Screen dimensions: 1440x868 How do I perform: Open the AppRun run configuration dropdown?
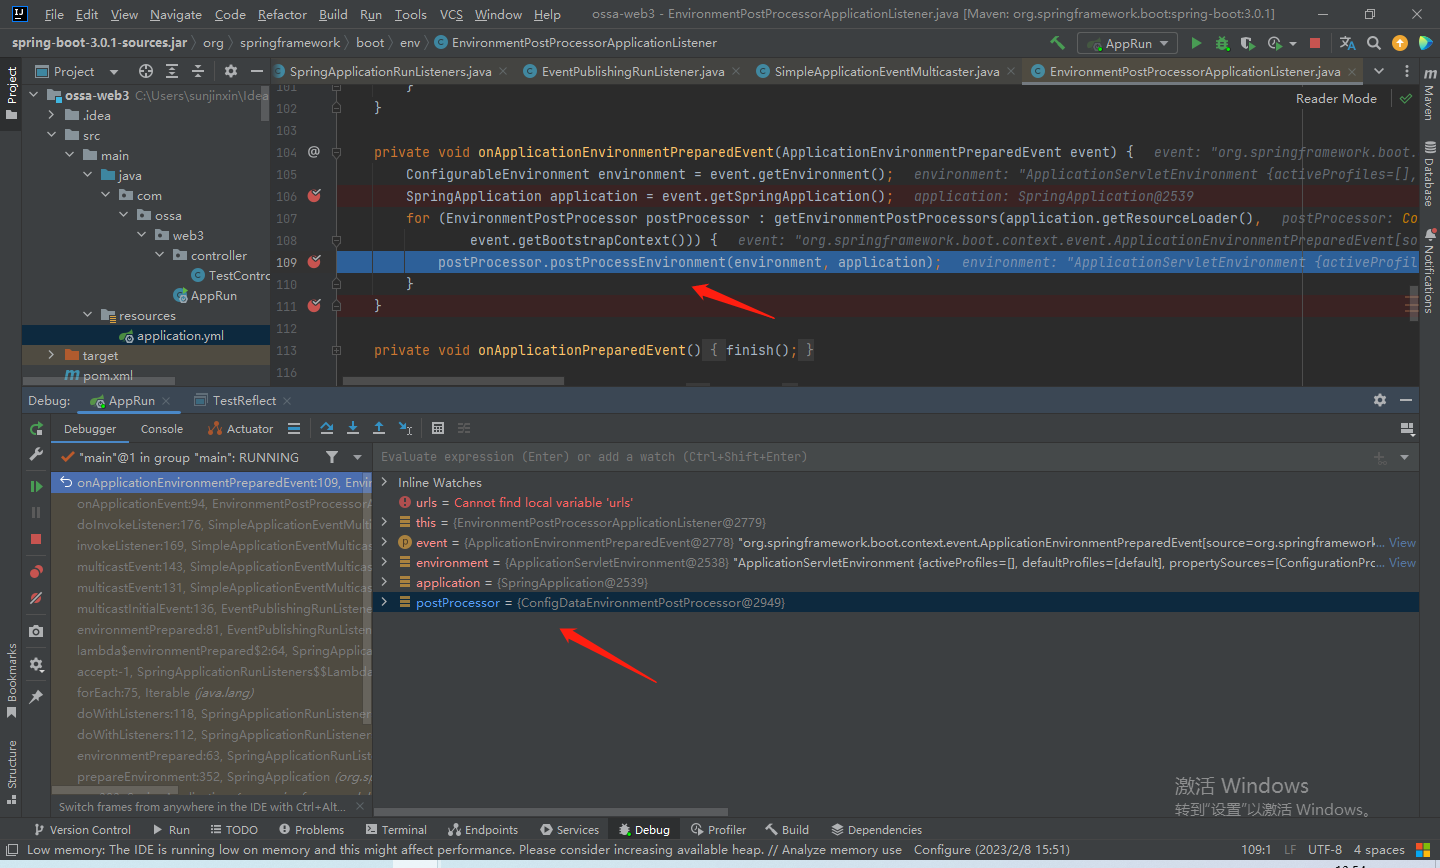(x=1125, y=43)
